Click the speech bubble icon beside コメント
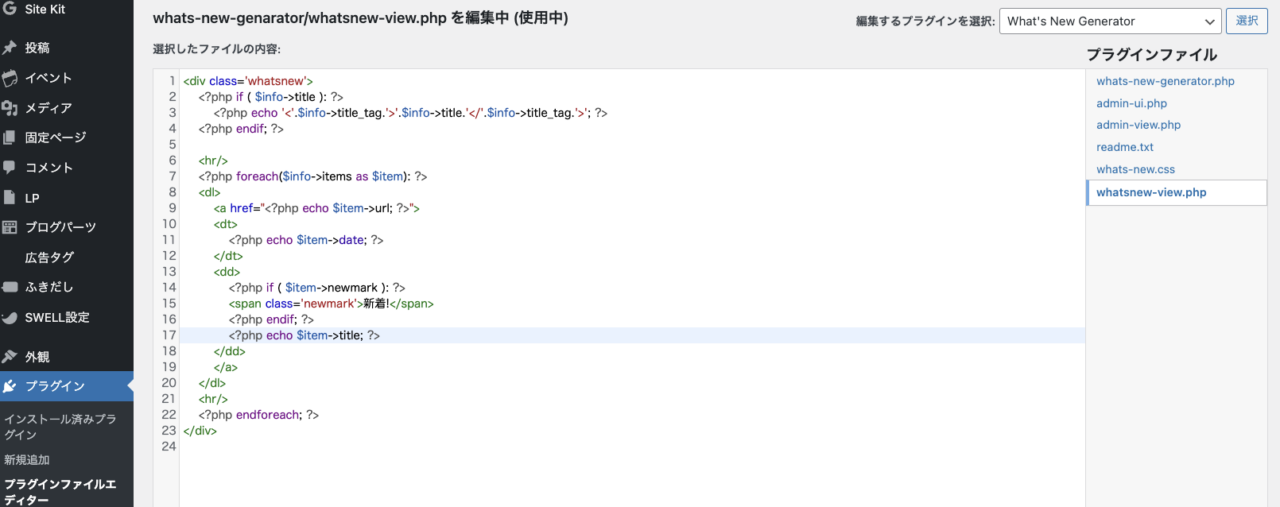 (9, 167)
